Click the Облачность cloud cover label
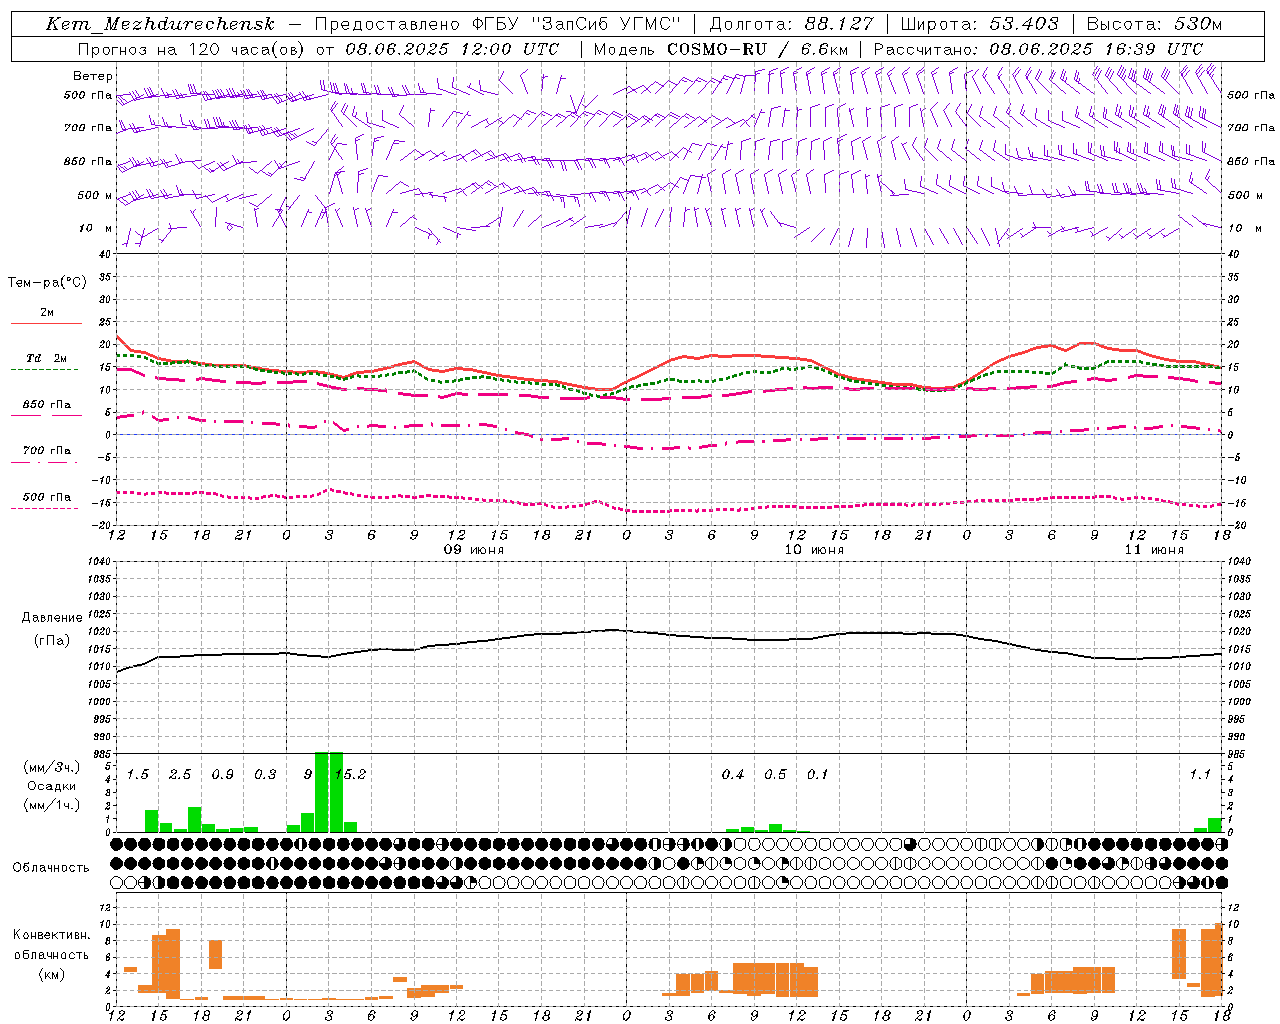 tap(51, 868)
